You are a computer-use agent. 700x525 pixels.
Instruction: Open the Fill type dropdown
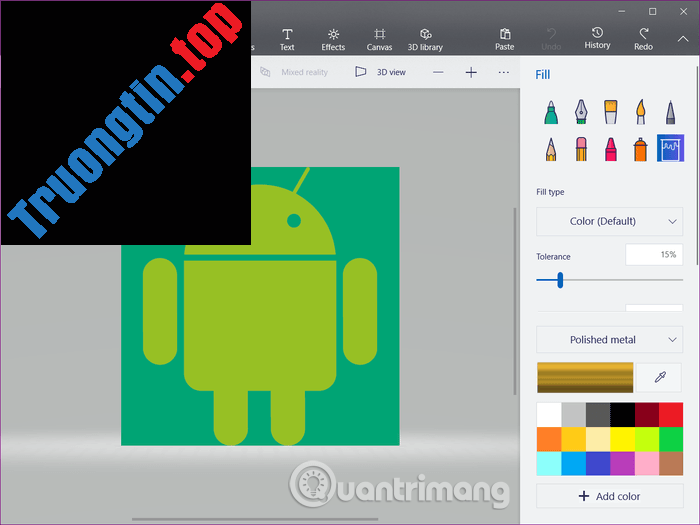pyautogui.click(x=609, y=221)
